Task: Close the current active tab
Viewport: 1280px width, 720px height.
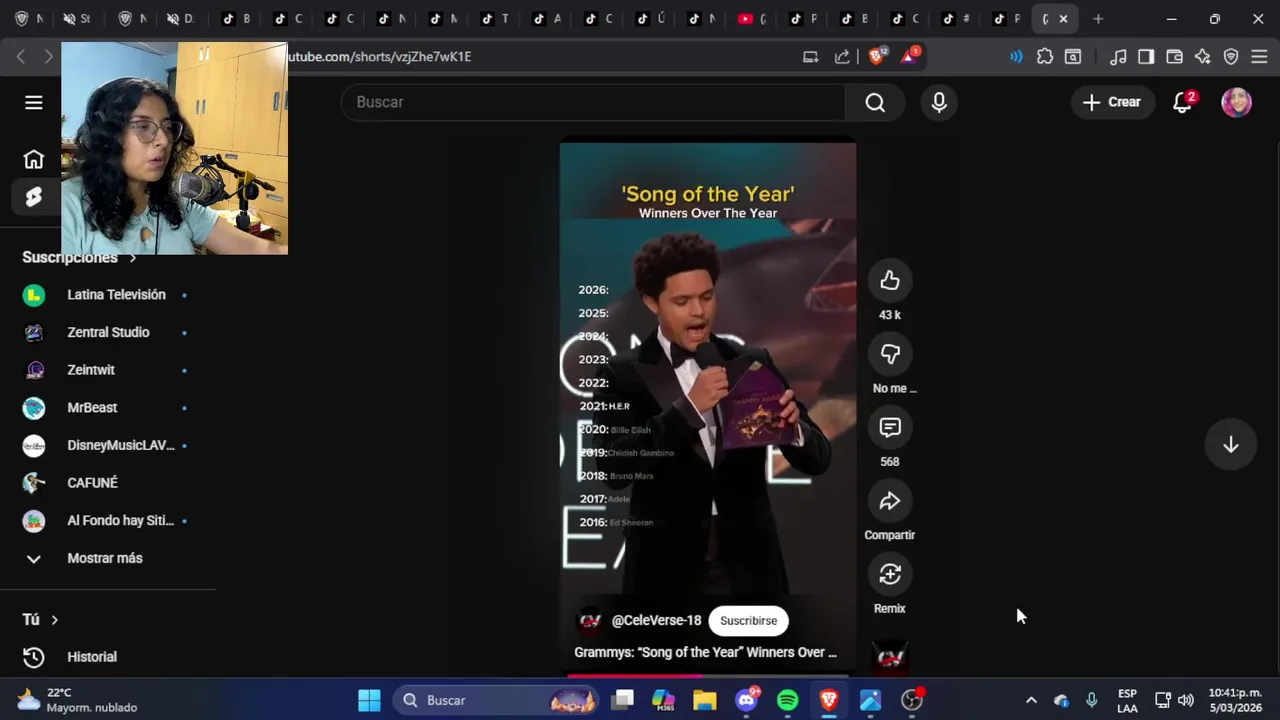Action: point(1063,19)
